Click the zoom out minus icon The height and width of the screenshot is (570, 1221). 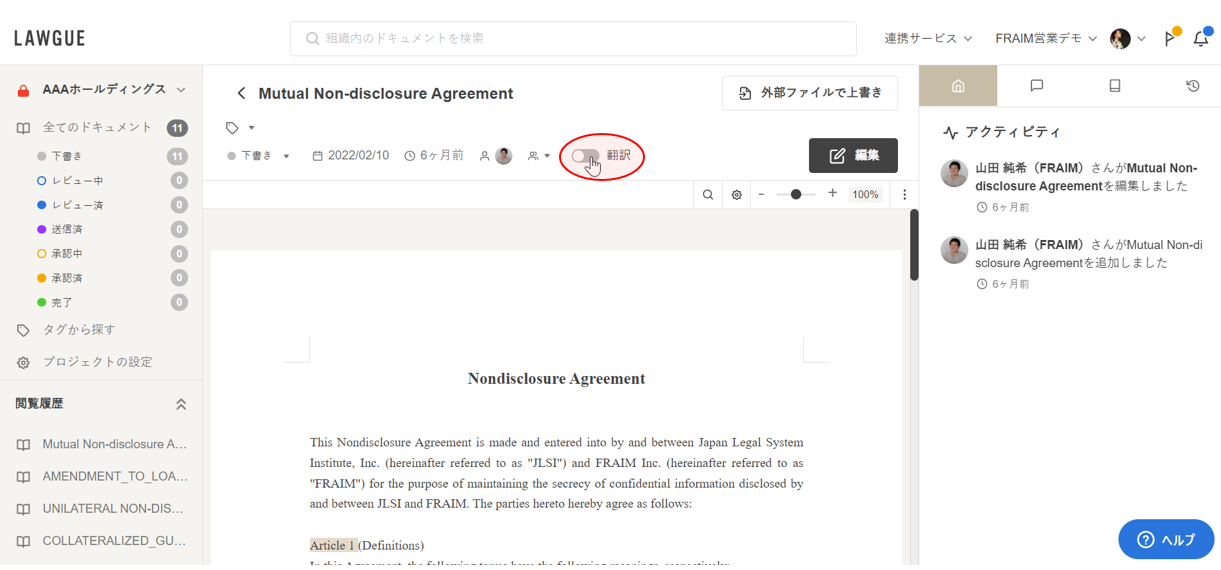[x=761, y=194]
